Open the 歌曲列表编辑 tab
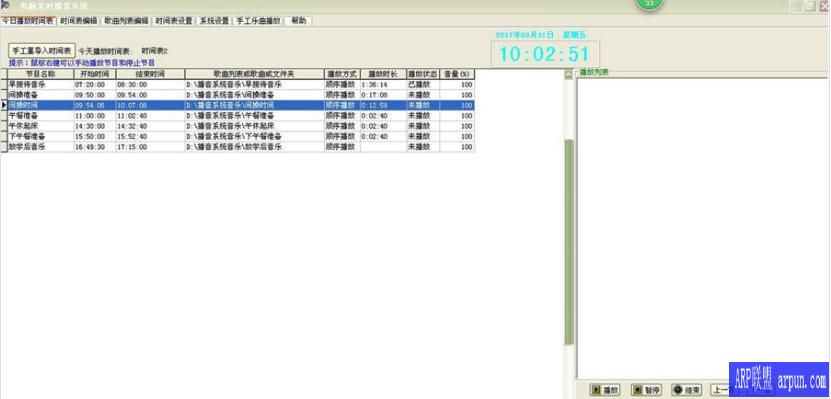The height and width of the screenshot is (399, 831). pyautogui.click(x=126, y=21)
